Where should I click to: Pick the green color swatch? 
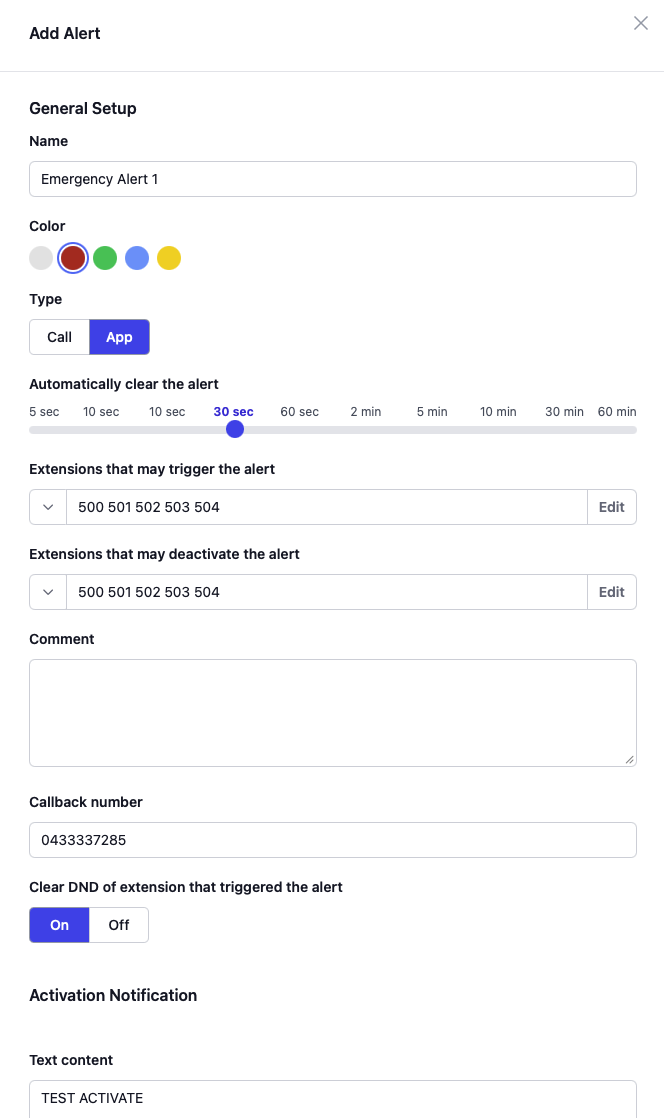[x=105, y=258]
